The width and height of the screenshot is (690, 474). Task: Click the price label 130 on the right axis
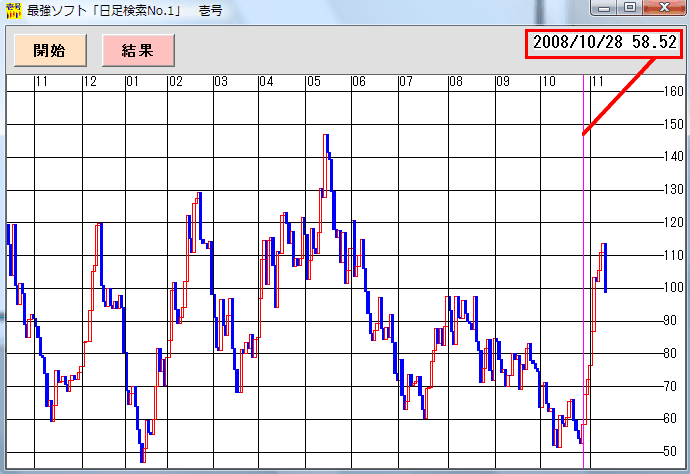point(674,190)
